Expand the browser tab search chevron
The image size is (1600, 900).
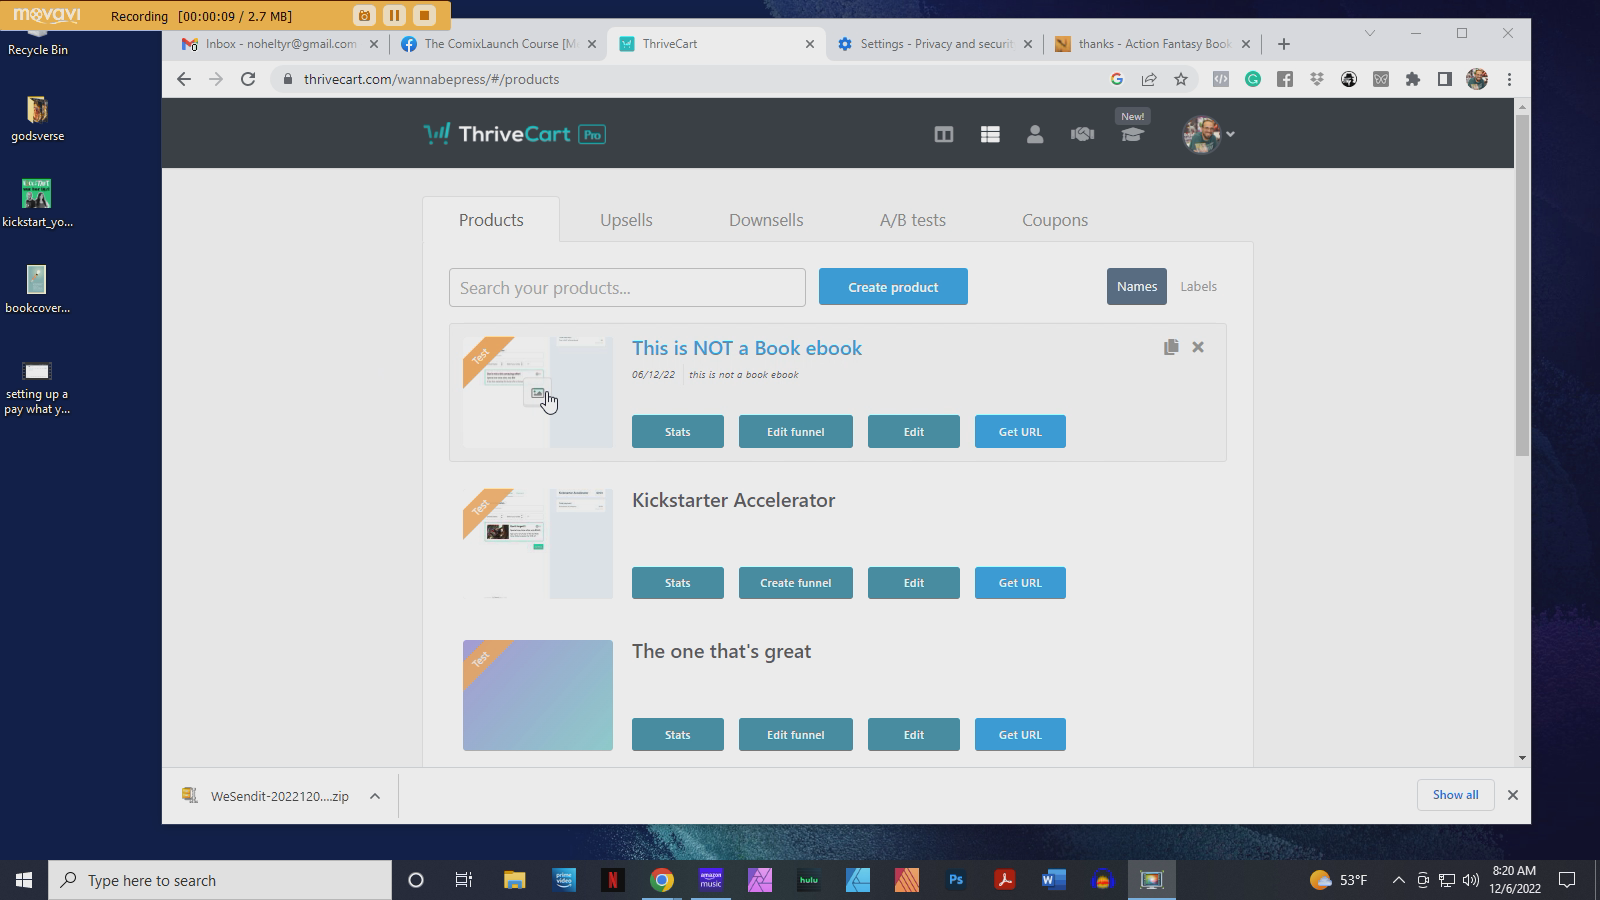click(x=1369, y=33)
